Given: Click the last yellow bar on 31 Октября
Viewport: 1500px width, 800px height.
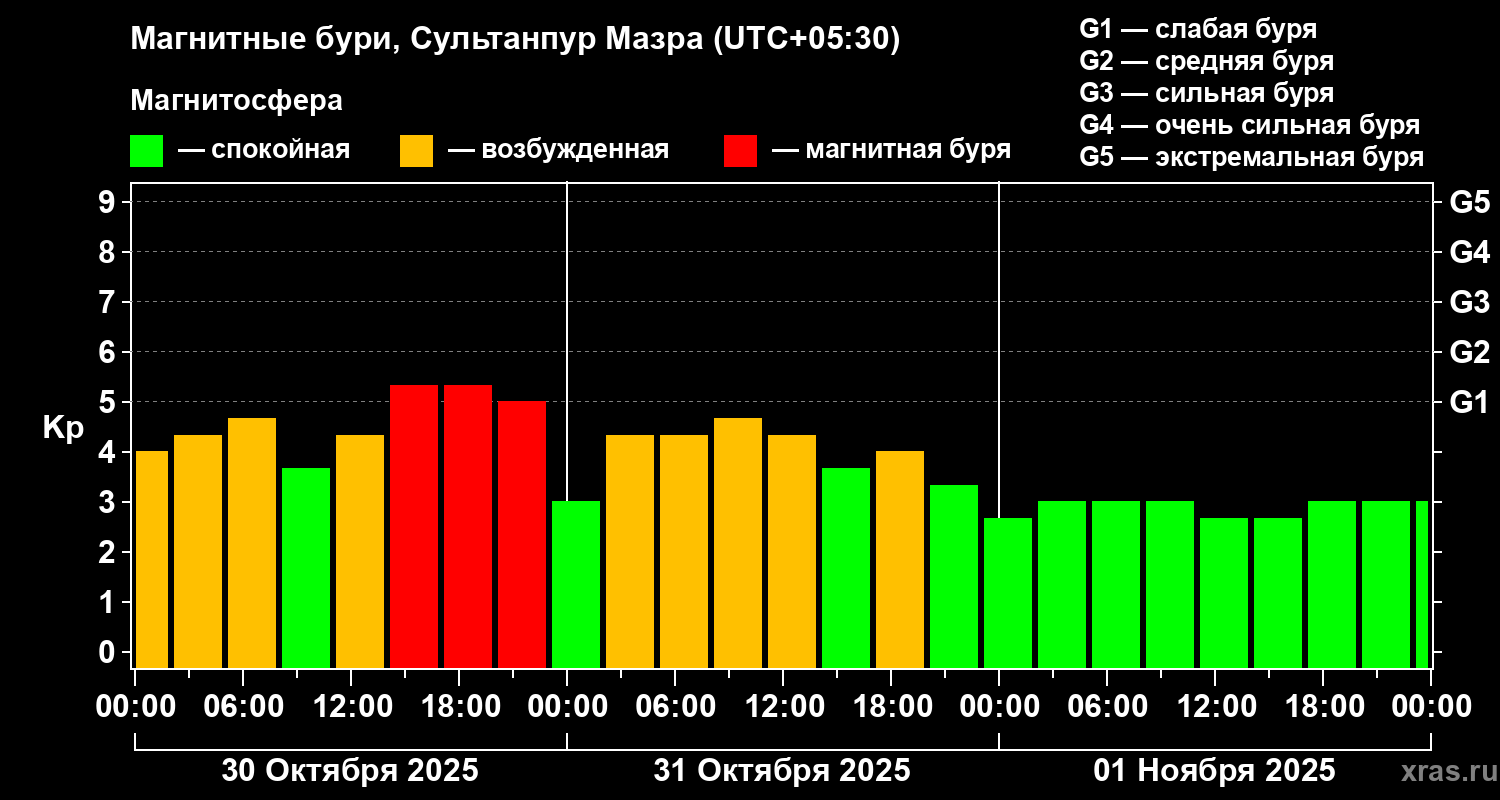Looking at the screenshot, I should (900, 559).
